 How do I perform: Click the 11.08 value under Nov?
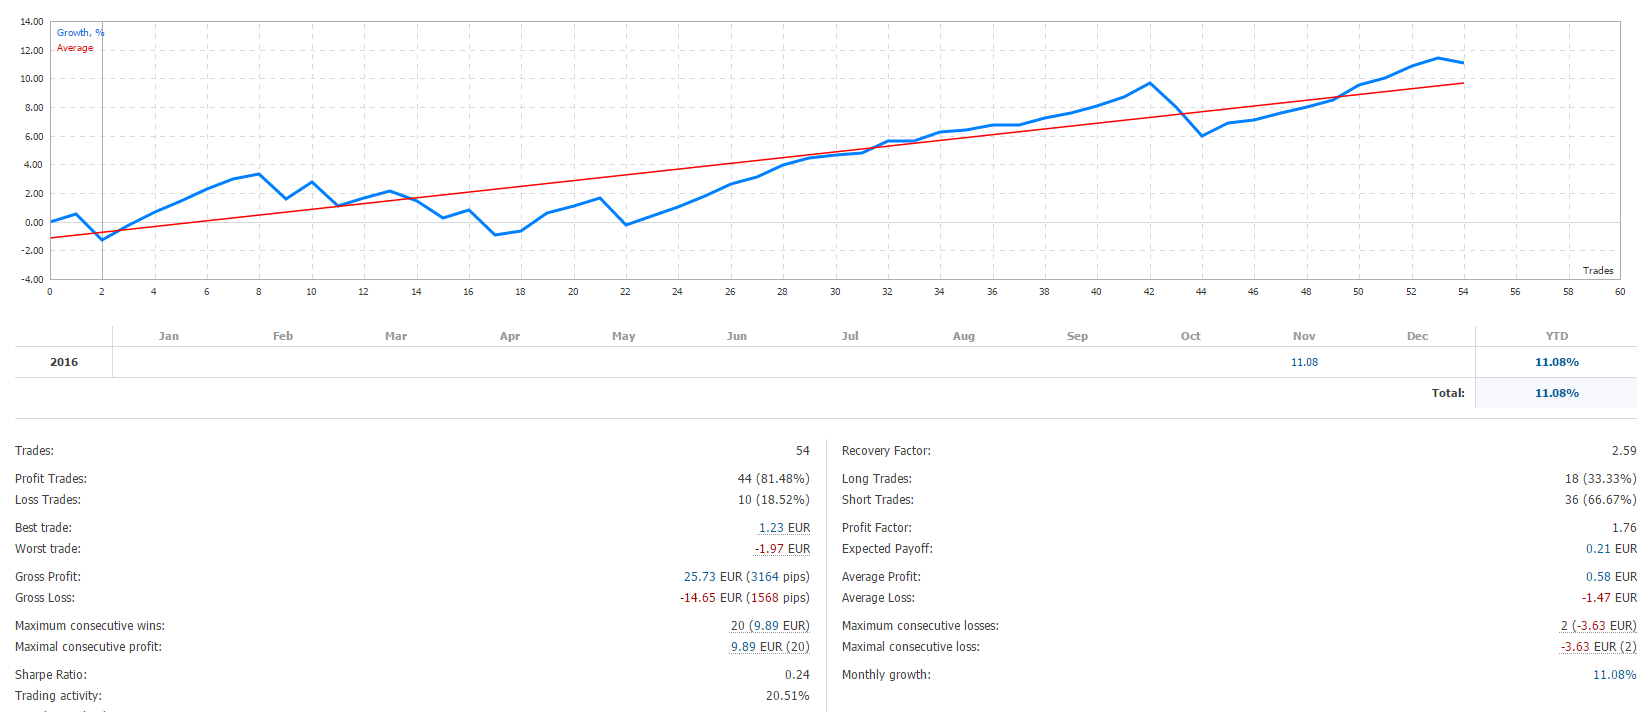point(1304,362)
